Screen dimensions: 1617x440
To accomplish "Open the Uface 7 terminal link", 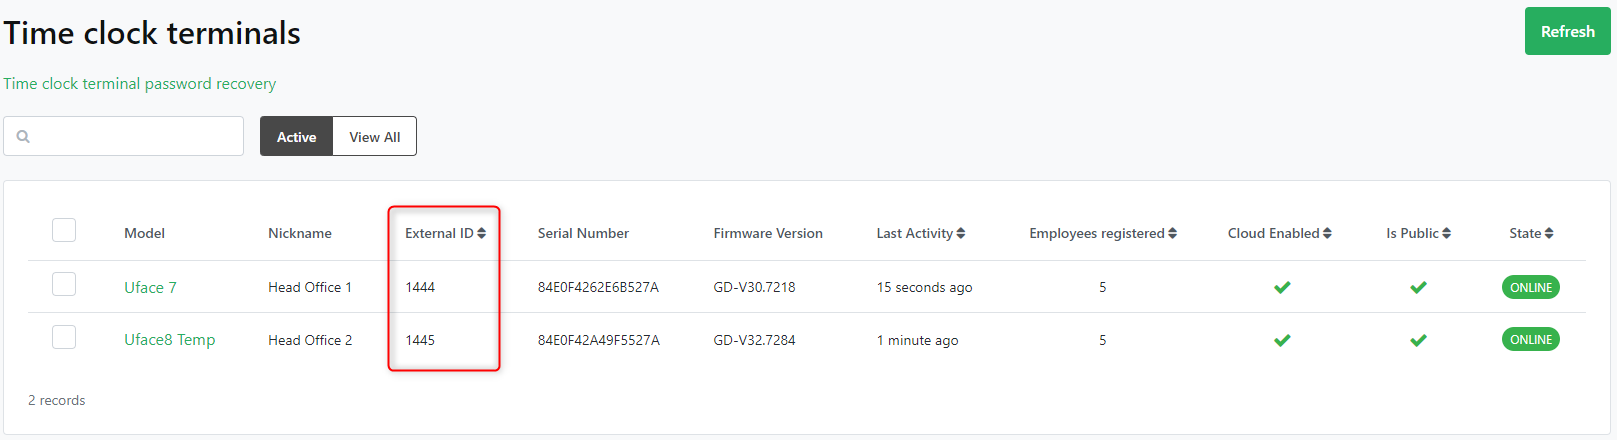I will click(x=150, y=287).
